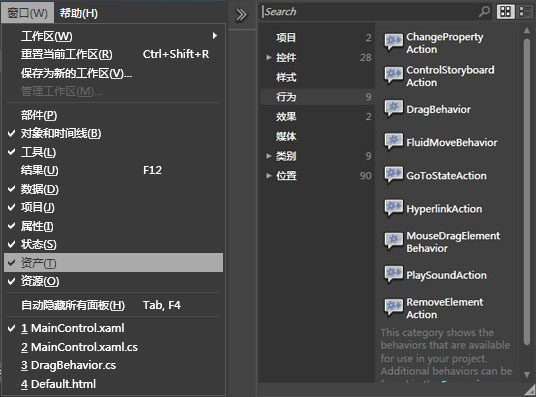
Task: Click the search magnifier icon
Action: (484, 12)
